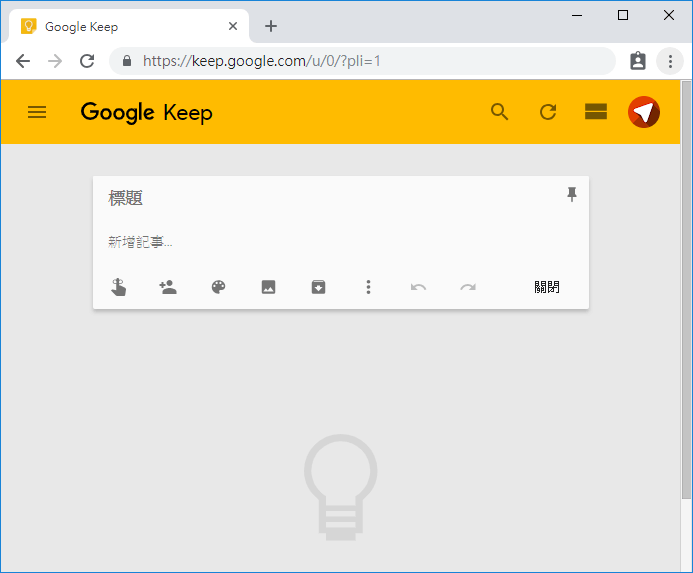
Task: Close the Google Keep tab
Action: click(x=233, y=27)
